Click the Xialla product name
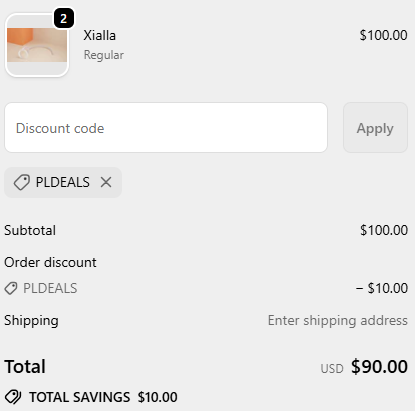 click(99, 35)
